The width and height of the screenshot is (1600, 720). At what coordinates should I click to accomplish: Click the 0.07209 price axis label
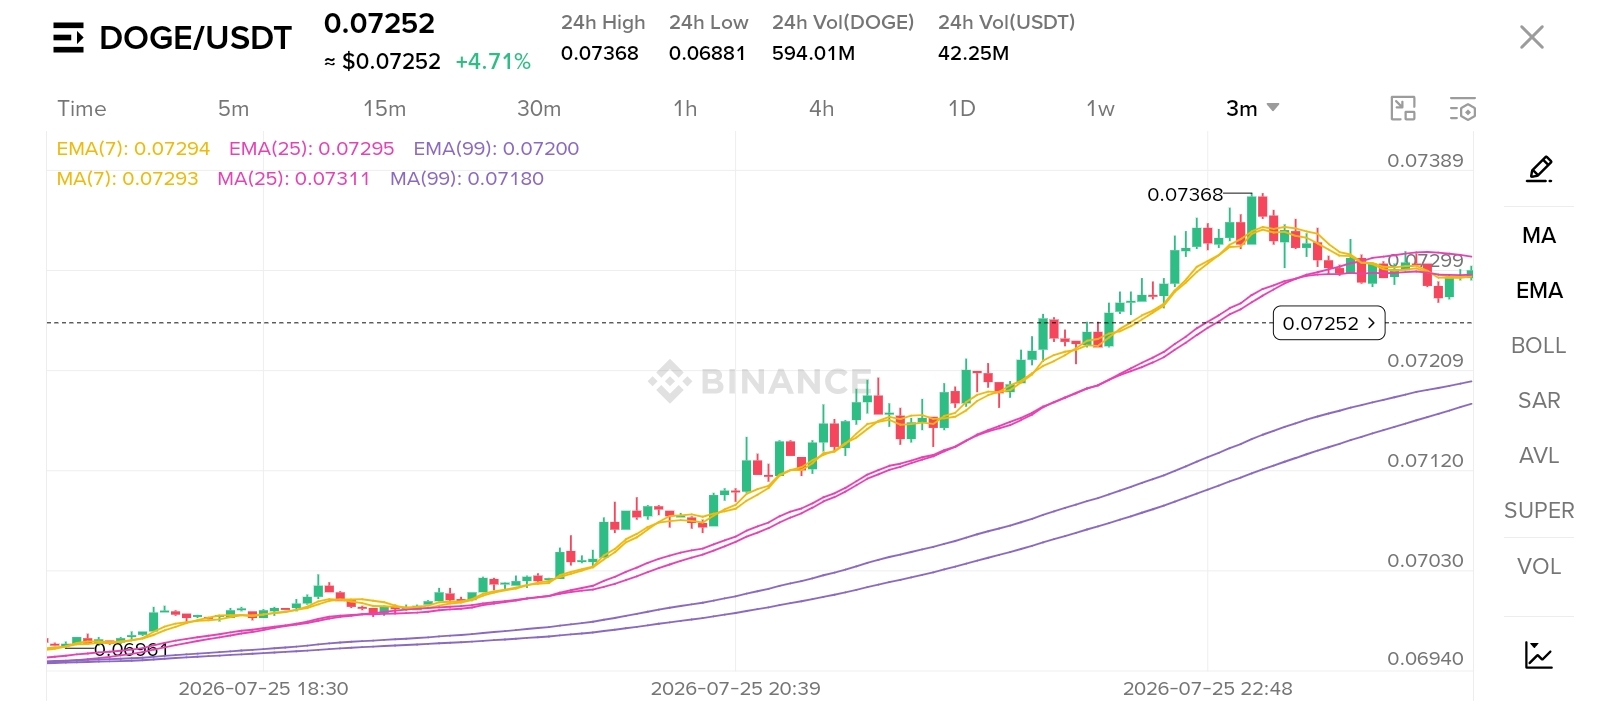(1425, 360)
